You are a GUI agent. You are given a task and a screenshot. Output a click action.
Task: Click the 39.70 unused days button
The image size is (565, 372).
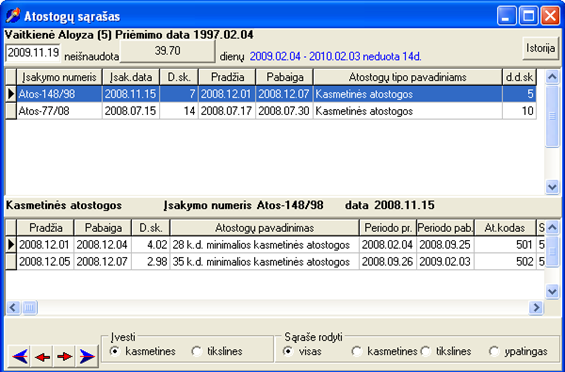tap(167, 51)
